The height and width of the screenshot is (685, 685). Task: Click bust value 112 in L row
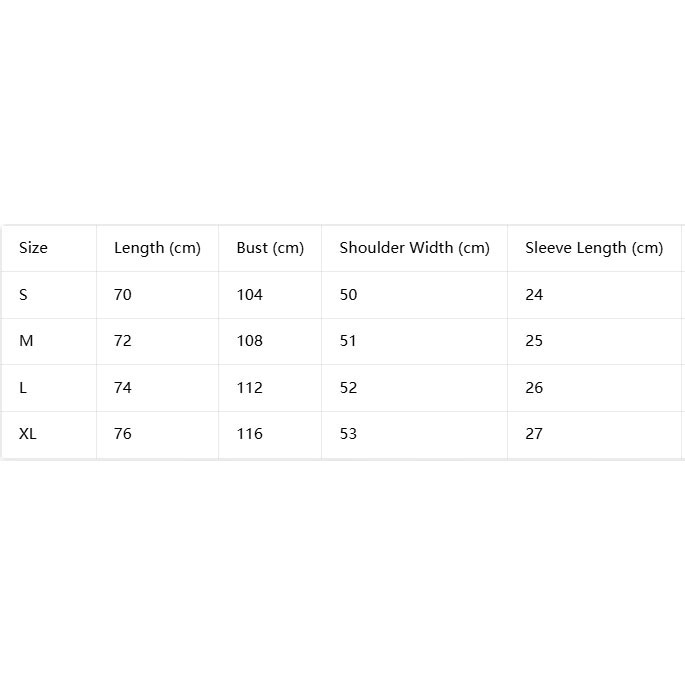[249, 387]
